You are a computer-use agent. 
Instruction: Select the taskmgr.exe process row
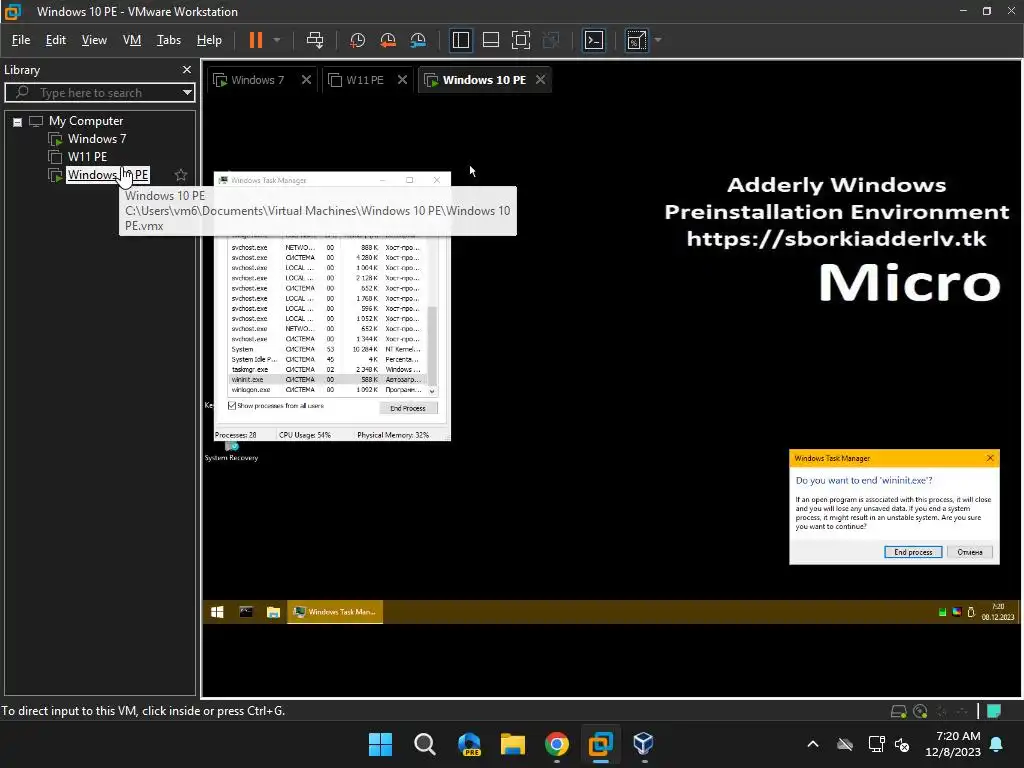click(327, 370)
